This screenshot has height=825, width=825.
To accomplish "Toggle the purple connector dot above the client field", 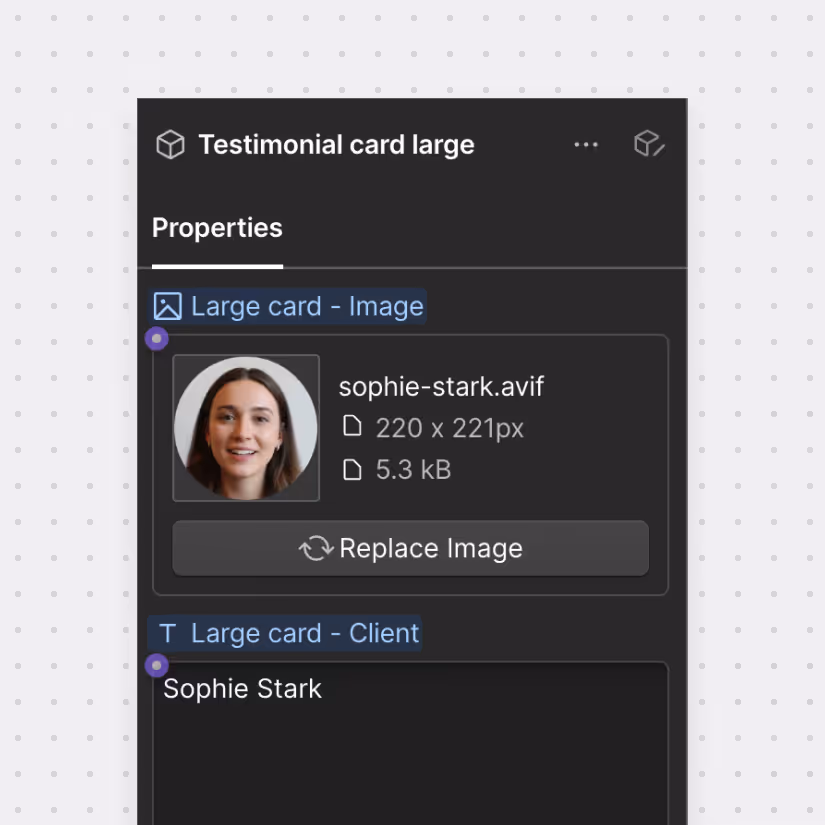I will tap(157, 665).
